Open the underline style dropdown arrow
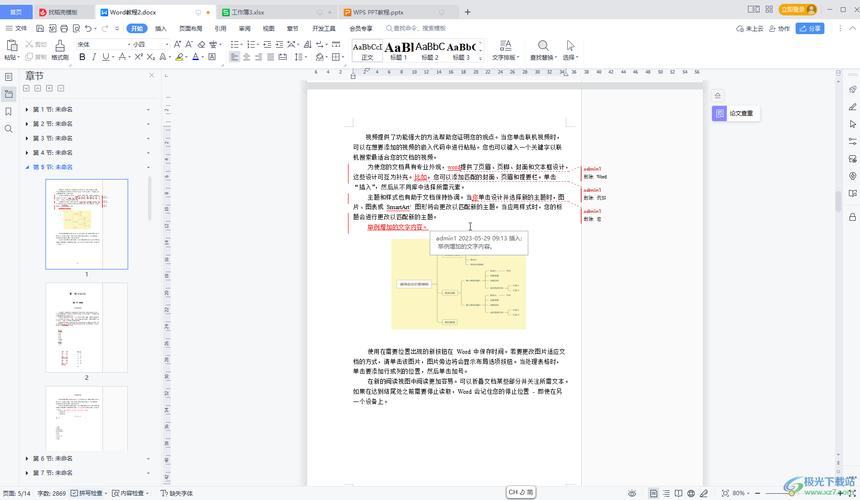The height and width of the screenshot is (500, 860). click(x=112, y=57)
